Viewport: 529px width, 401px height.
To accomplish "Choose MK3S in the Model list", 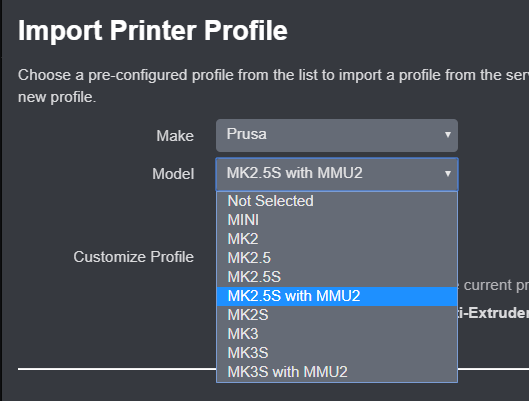I will tap(337, 353).
